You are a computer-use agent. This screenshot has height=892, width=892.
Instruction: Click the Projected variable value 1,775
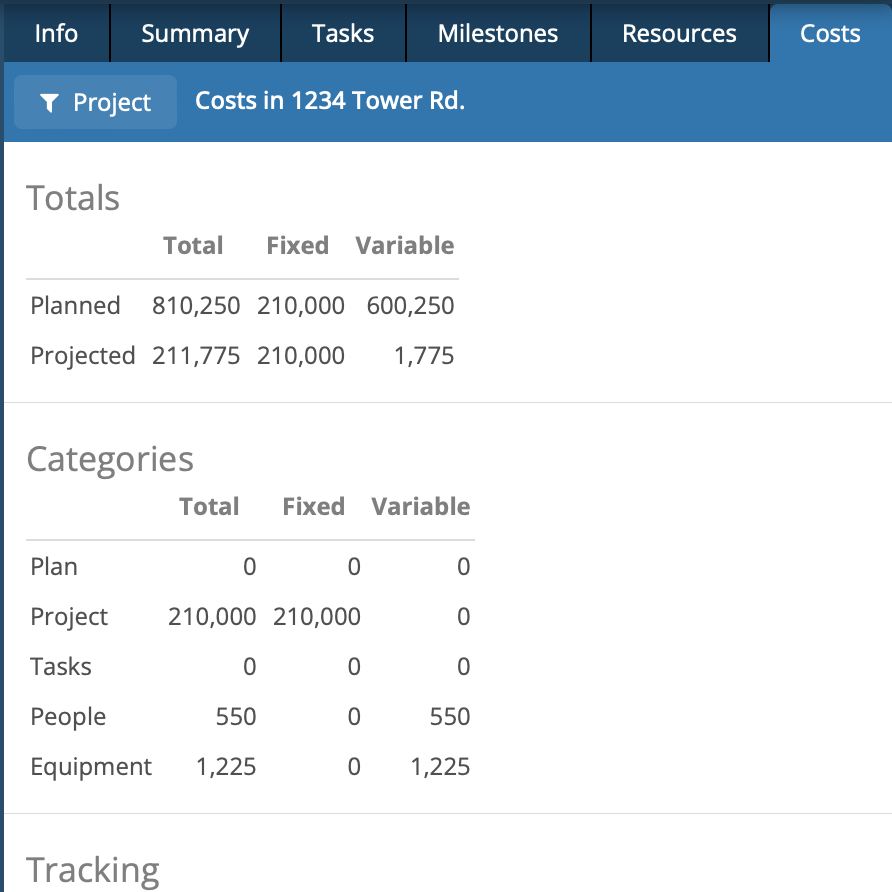(424, 355)
